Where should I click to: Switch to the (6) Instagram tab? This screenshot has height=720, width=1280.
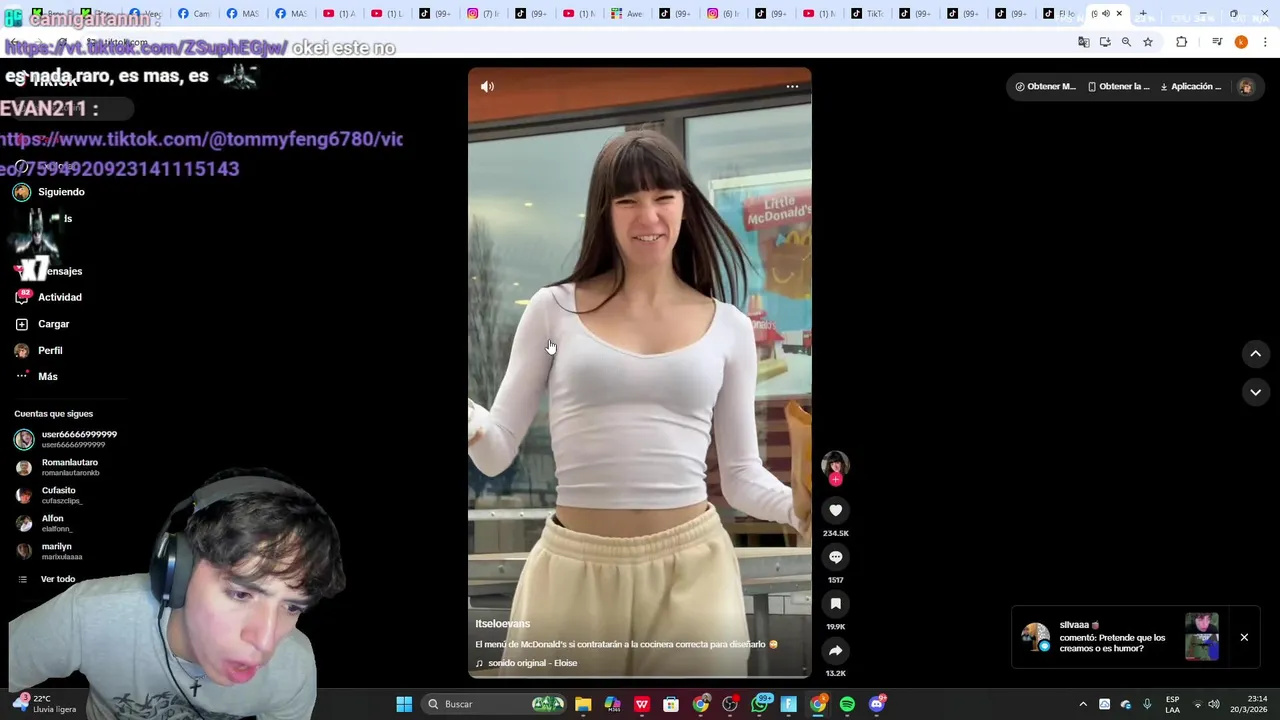pyautogui.click(x=725, y=14)
